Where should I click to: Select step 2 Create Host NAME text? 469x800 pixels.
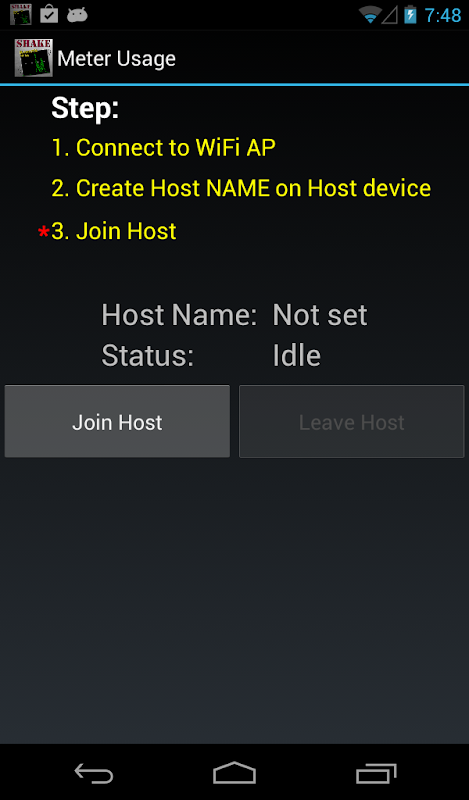241,188
